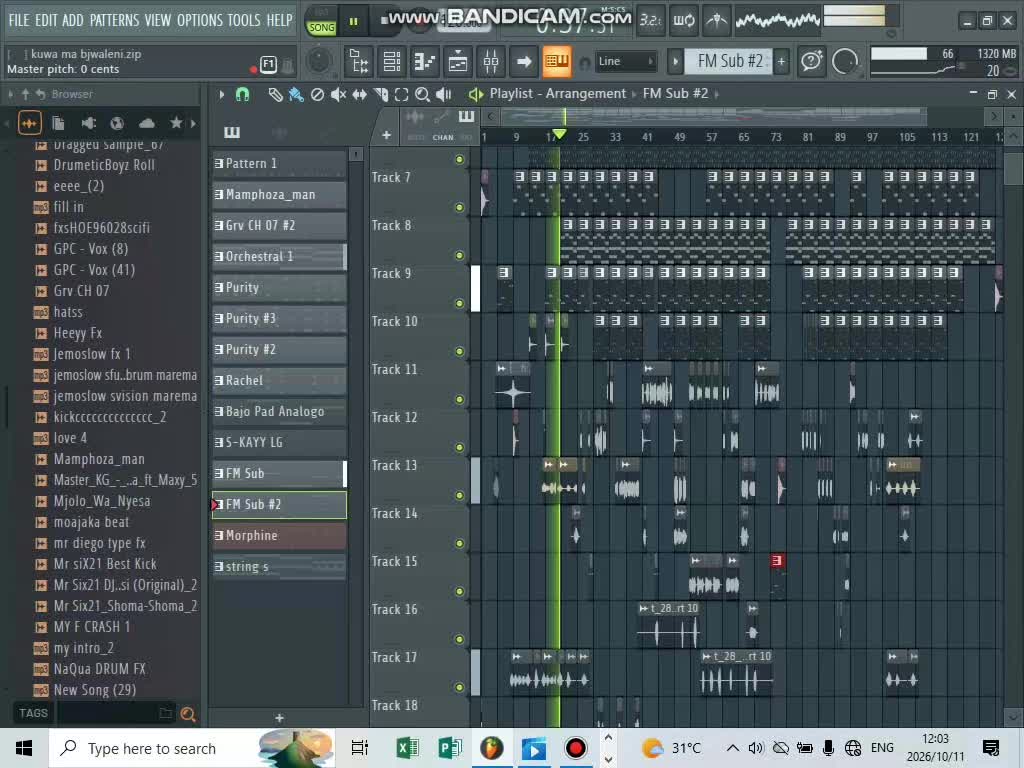Select the Slip tool in Playlist toolbar
The width and height of the screenshot is (1024, 768).
(x=359, y=95)
